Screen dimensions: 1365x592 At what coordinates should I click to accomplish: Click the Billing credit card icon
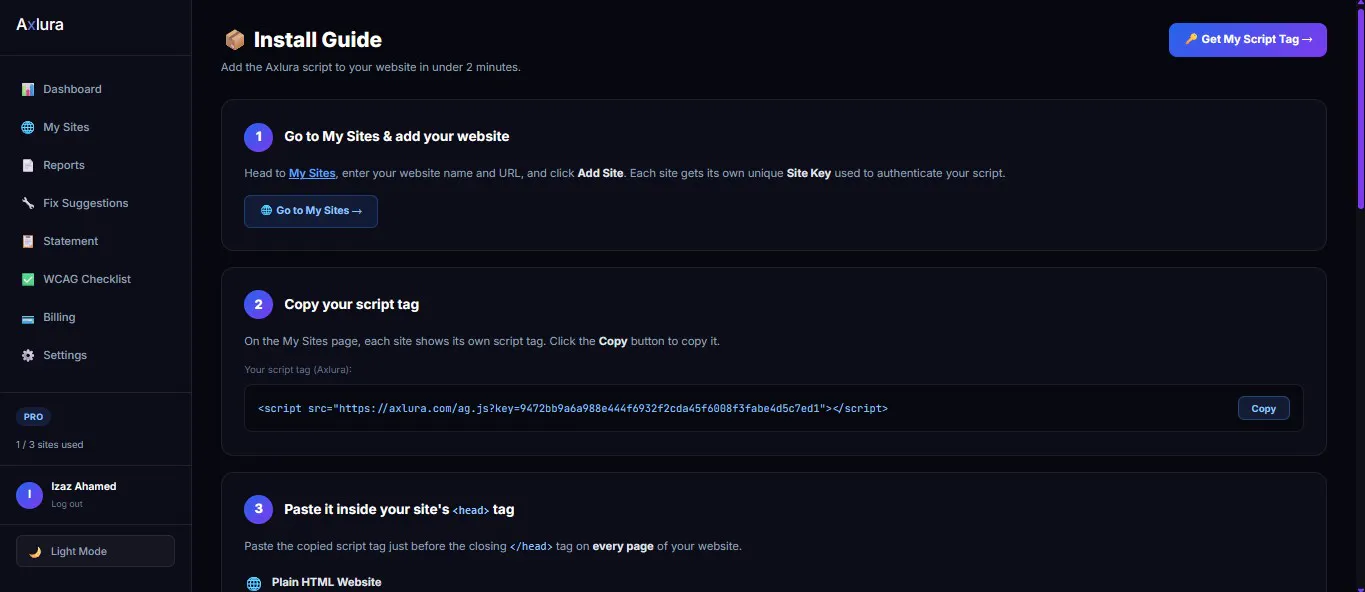(x=28, y=317)
